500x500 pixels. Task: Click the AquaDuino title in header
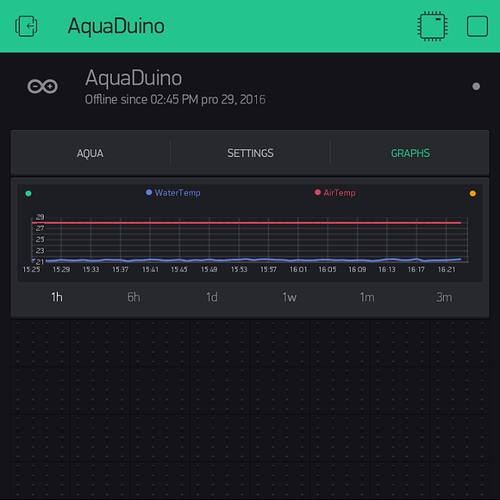pos(116,26)
